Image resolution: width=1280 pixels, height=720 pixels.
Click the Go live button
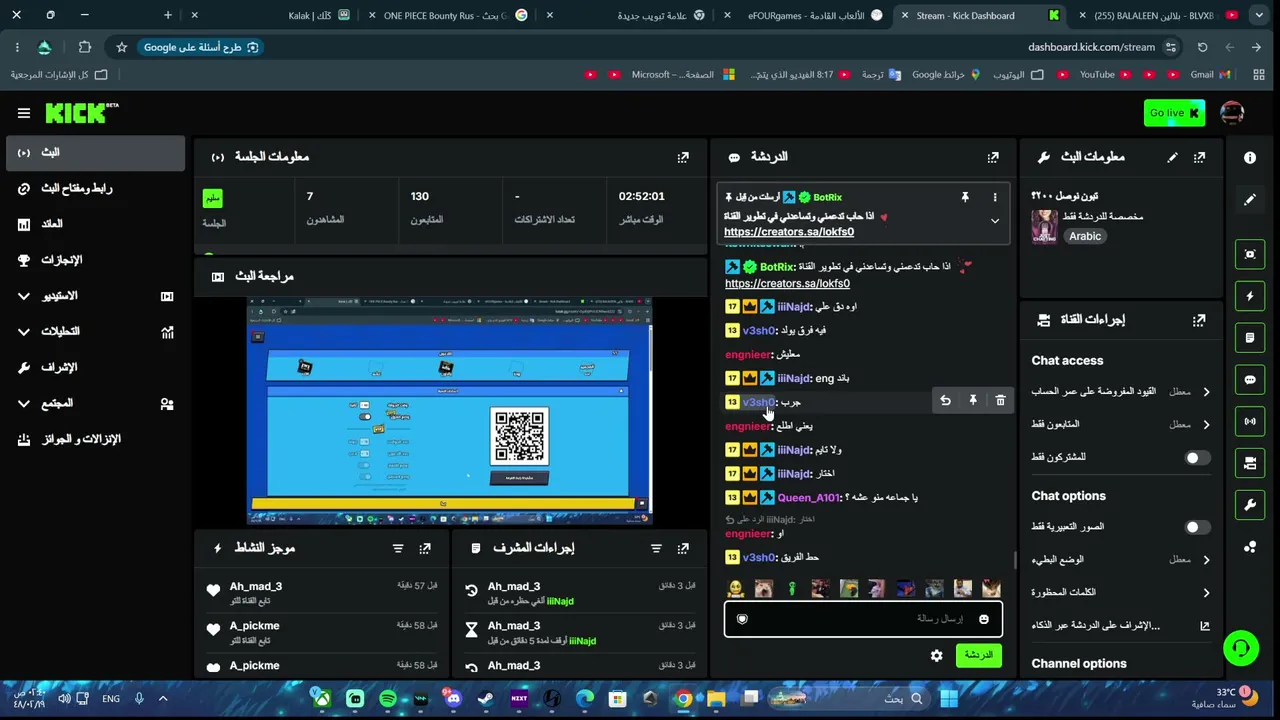[1174, 113]
